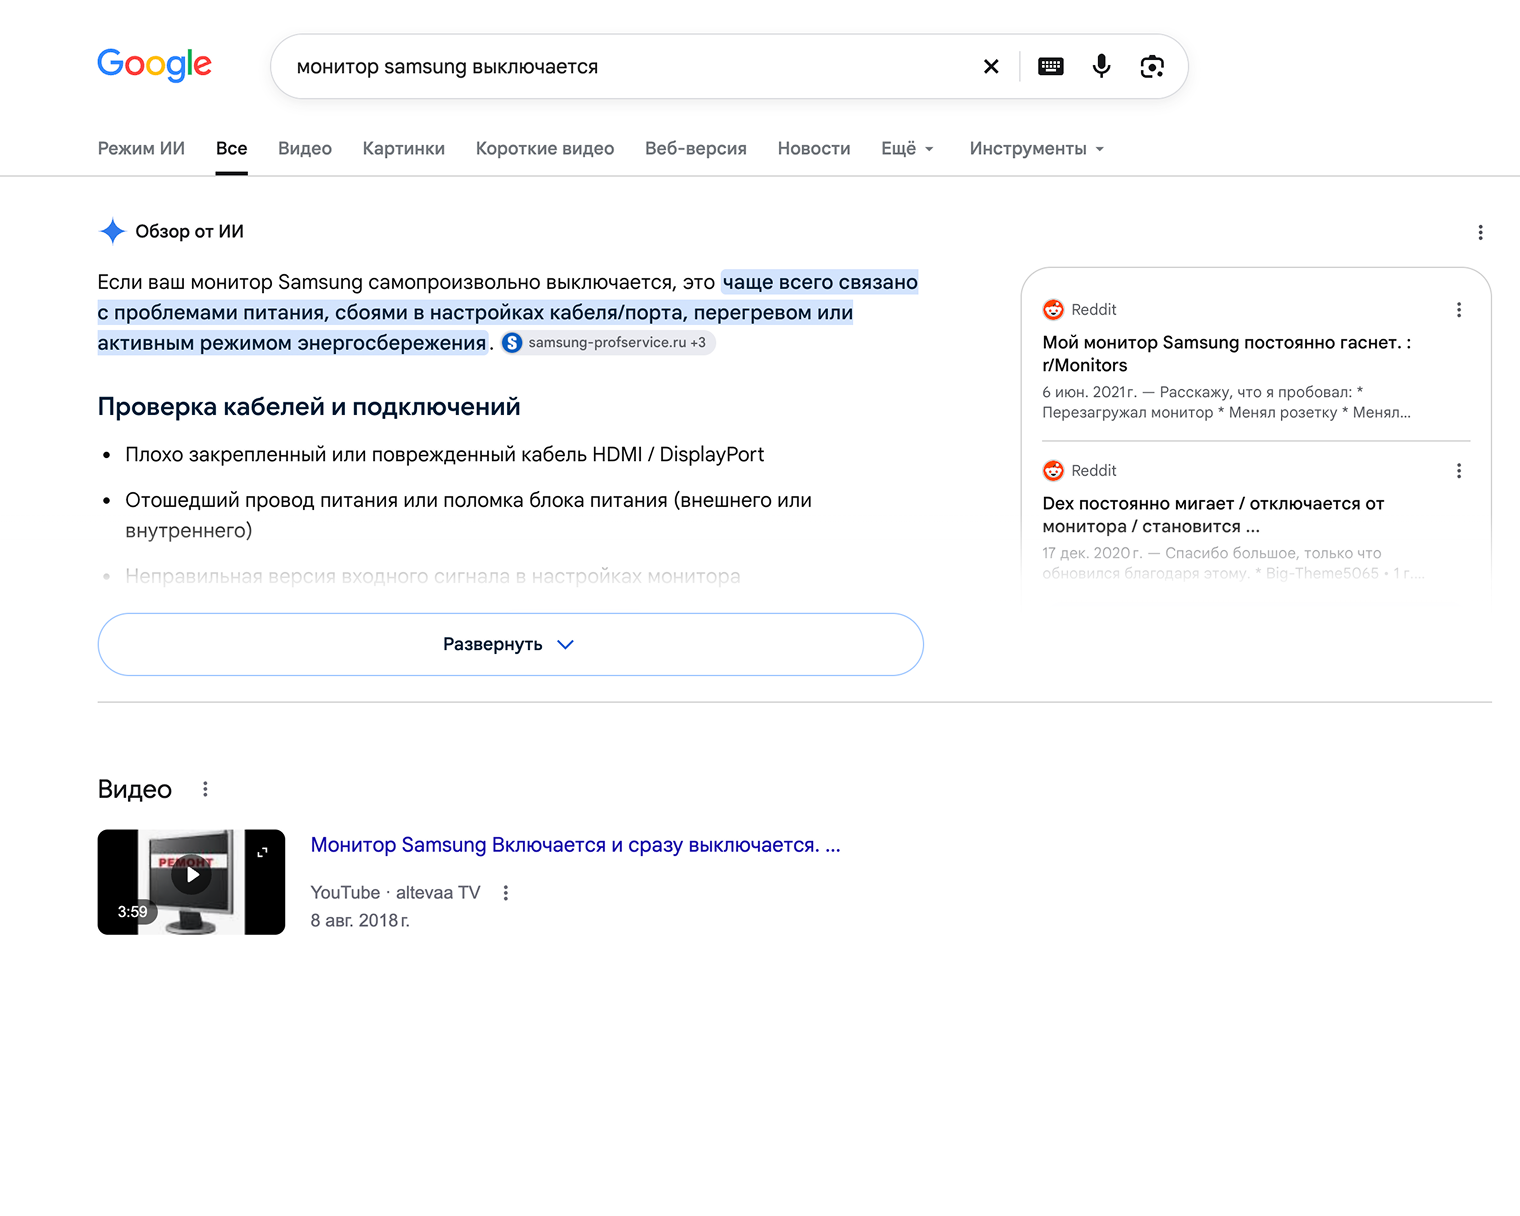Open options for the first Reddit card
The image size is (1520, 1216).
(x=1459, y=310)
